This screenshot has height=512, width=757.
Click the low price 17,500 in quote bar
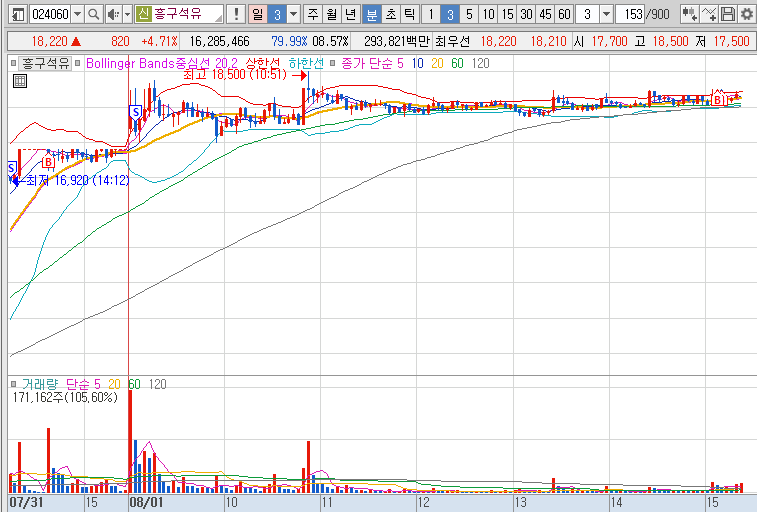pyautogui.click(x=731, y=42)
